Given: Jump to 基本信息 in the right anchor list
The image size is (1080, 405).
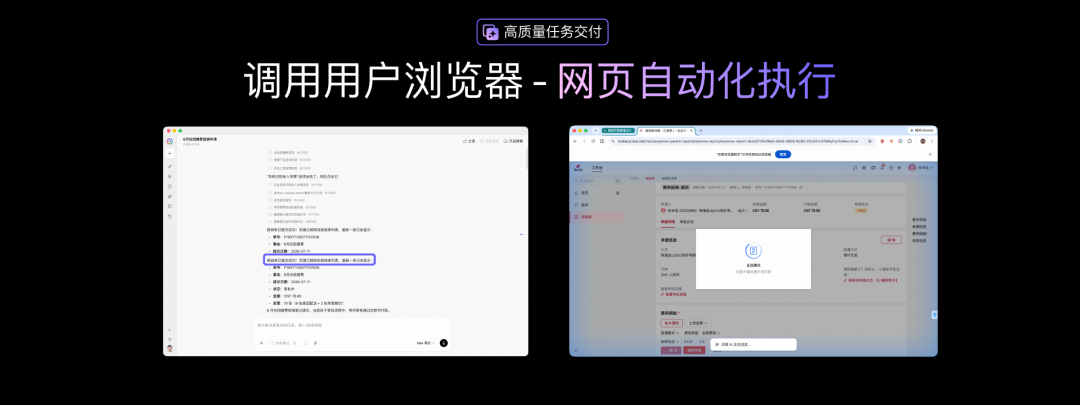Looking at the screenshot, I should point(921,220).
